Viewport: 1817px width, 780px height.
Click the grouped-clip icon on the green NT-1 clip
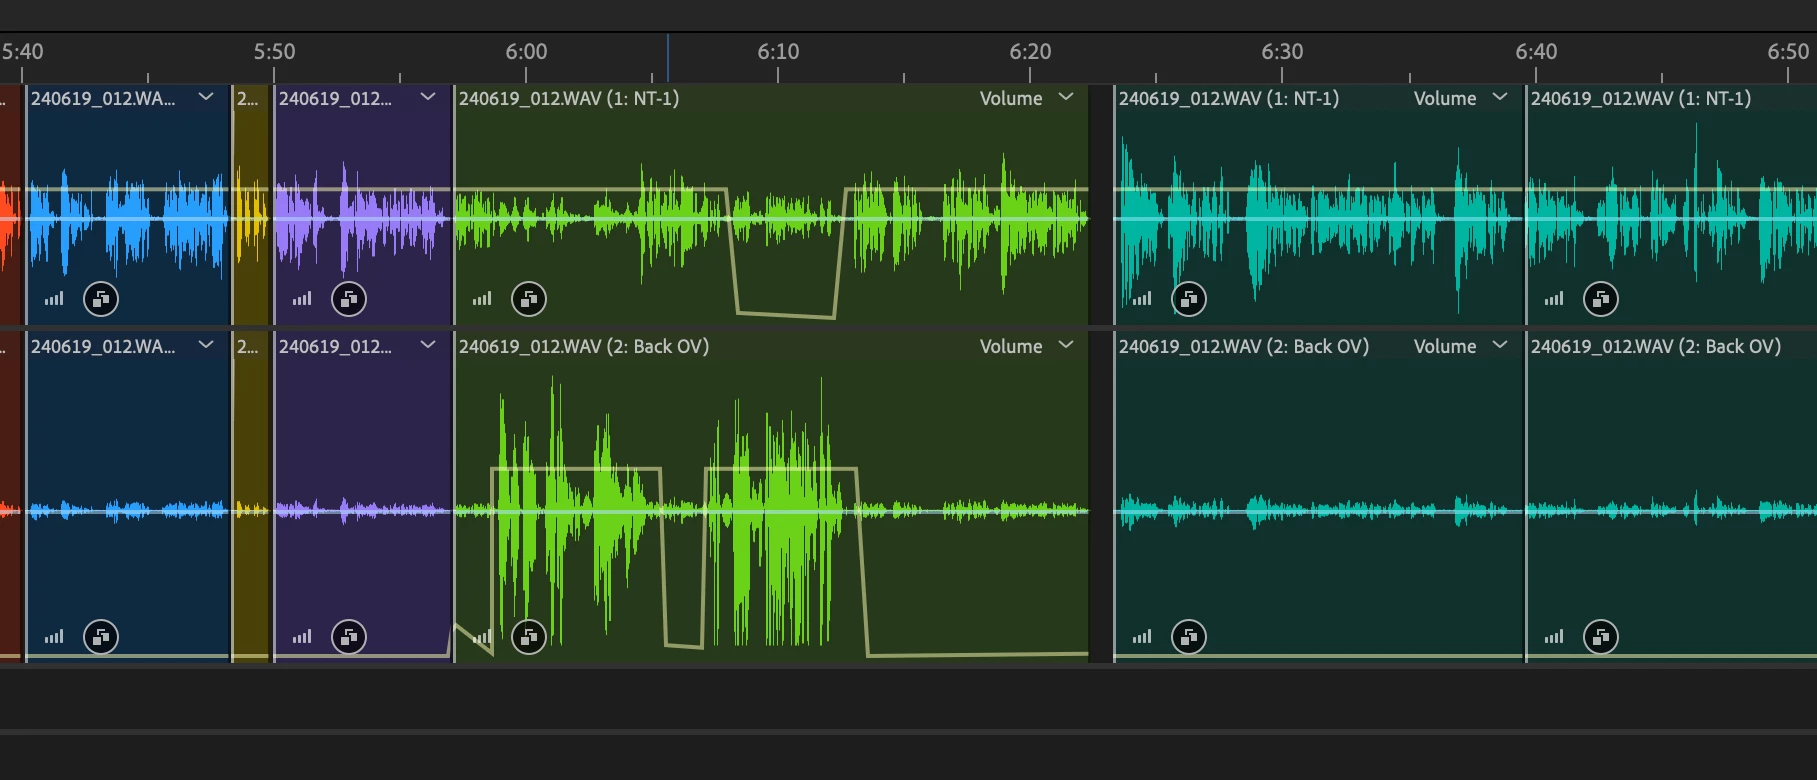tap(529, 299)
